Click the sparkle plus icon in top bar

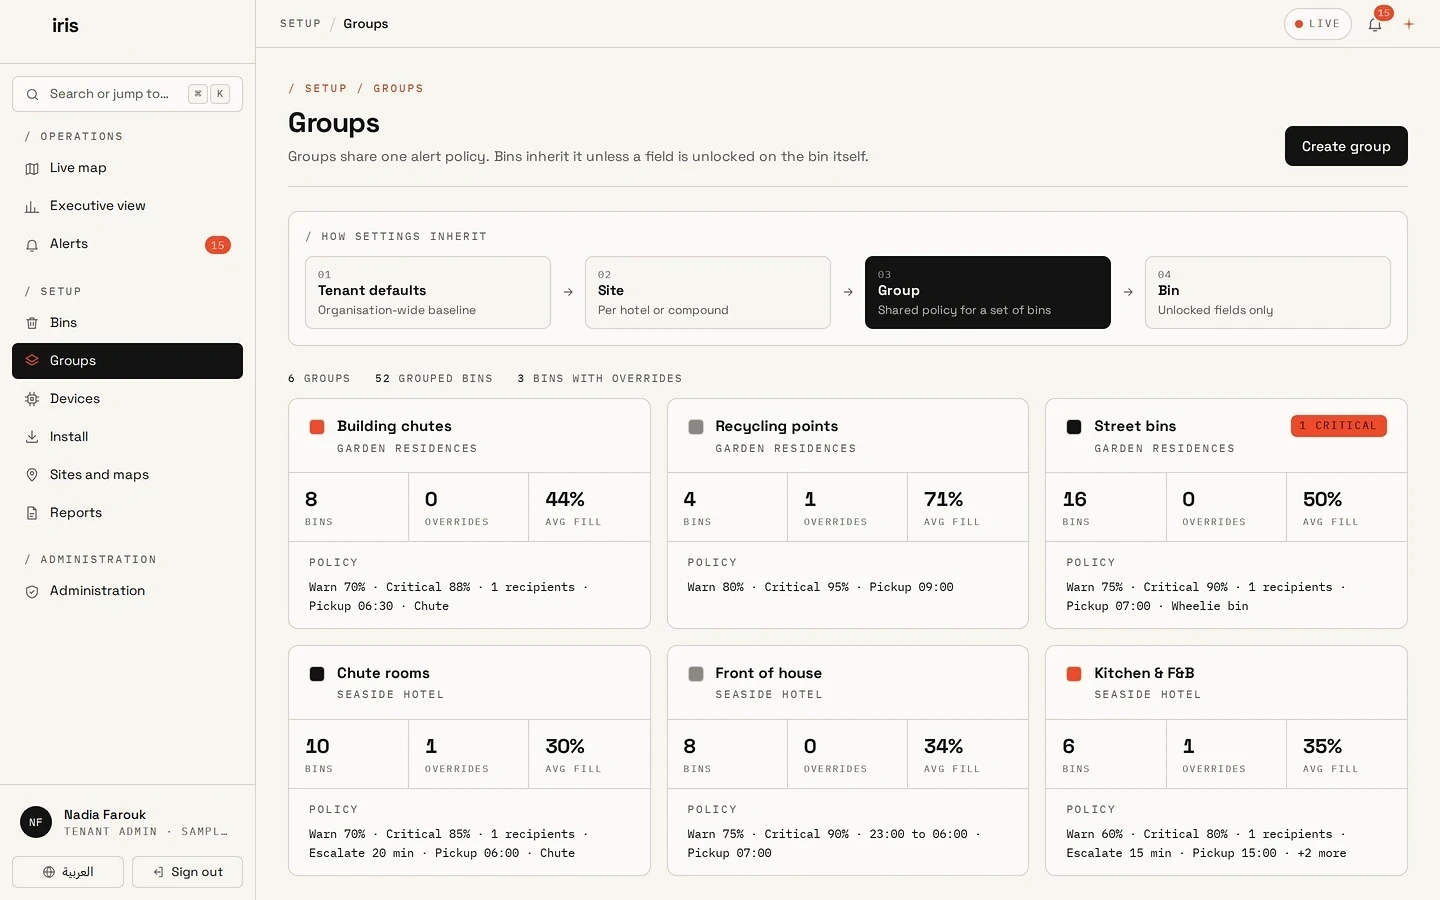tap(1409, 24)
